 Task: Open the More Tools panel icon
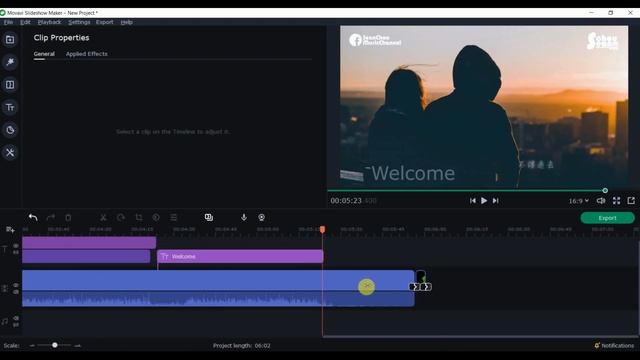[10, 153]
